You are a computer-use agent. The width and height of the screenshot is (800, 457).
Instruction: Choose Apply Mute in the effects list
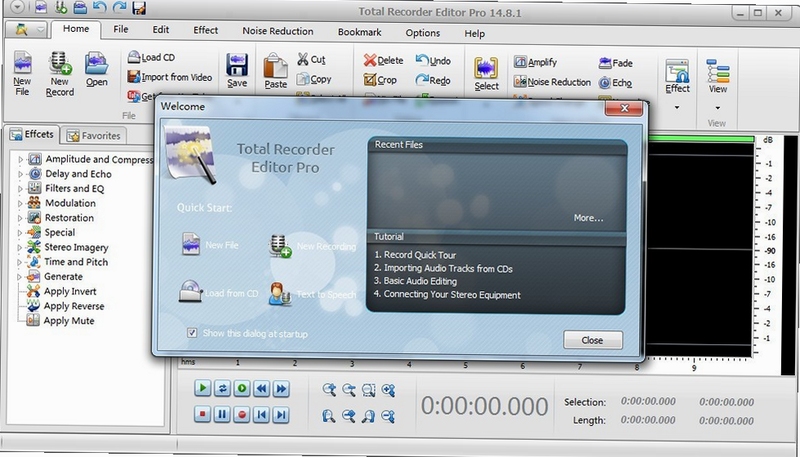69,321
